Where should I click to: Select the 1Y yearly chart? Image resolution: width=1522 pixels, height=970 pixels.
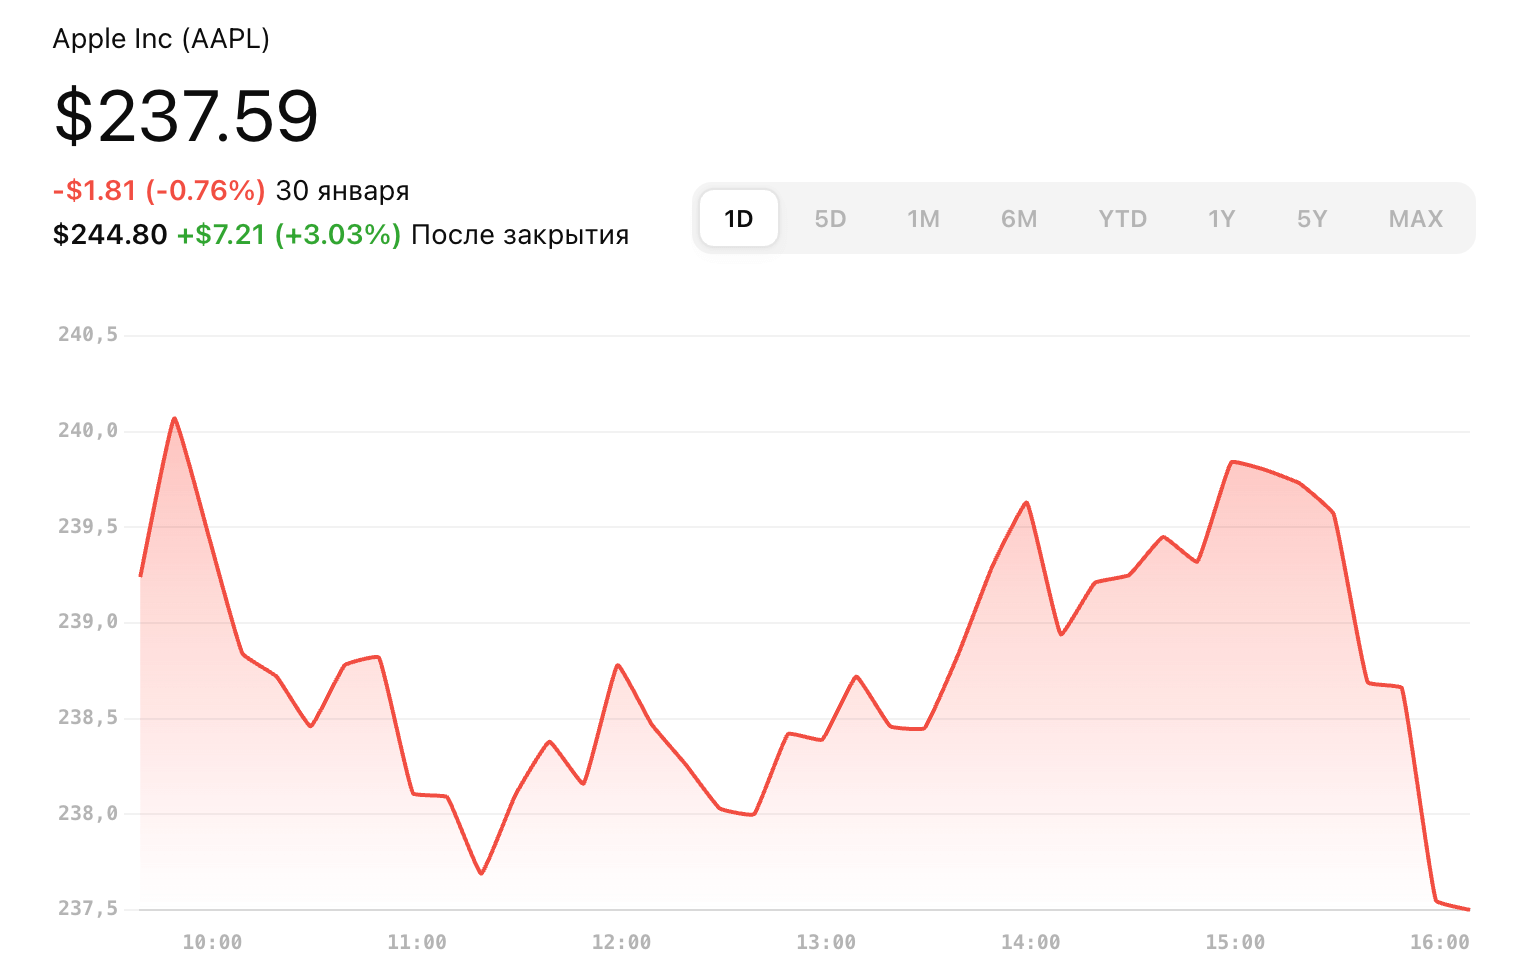(1222, 218)
